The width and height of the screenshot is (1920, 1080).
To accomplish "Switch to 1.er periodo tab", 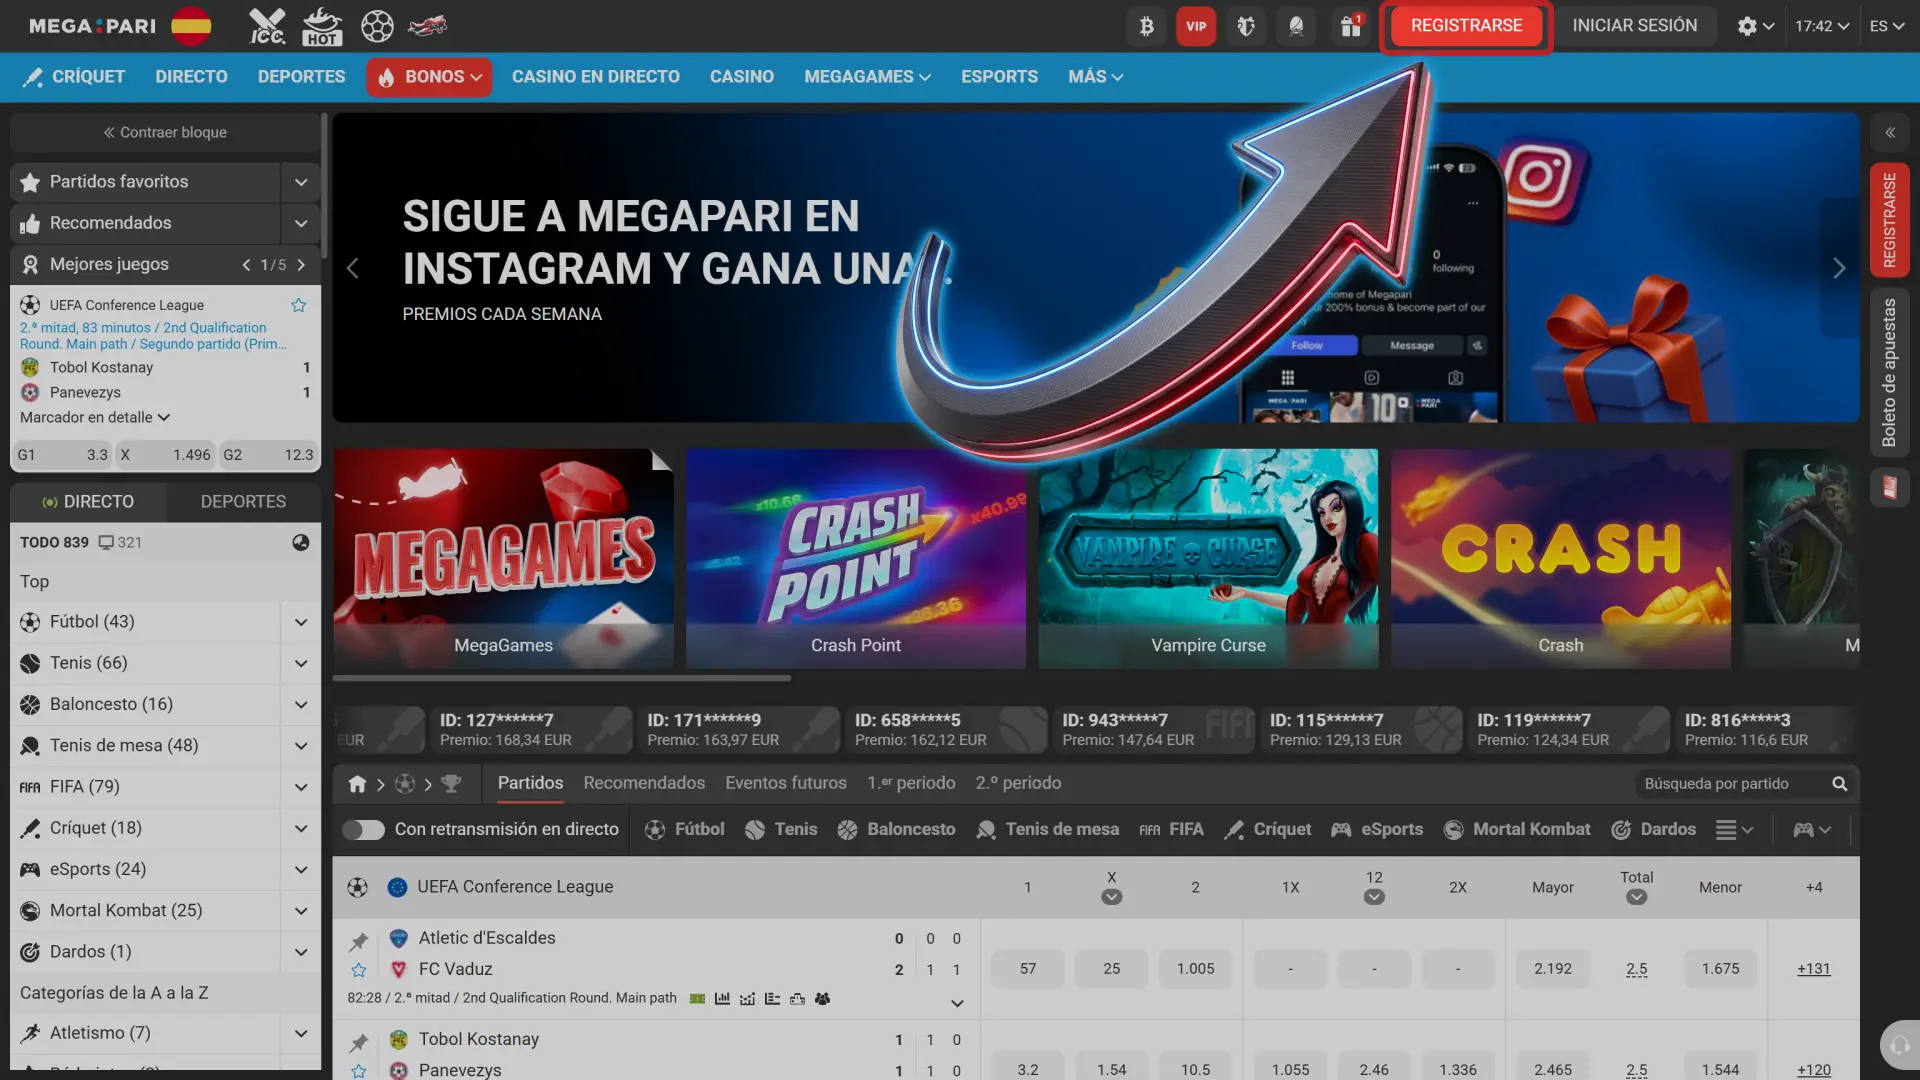I will tap(910, 784).
